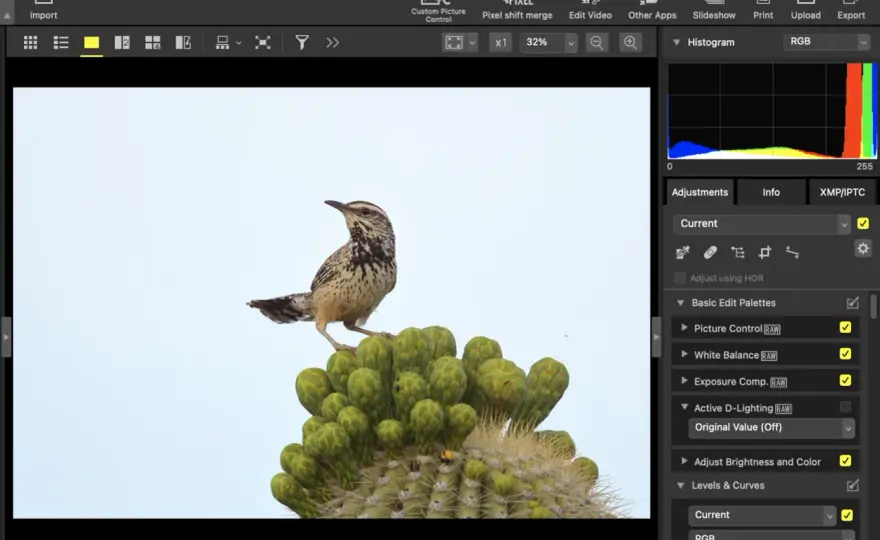Expand the Exposure Comp. palette
The image size is (880, 540).
684,381
